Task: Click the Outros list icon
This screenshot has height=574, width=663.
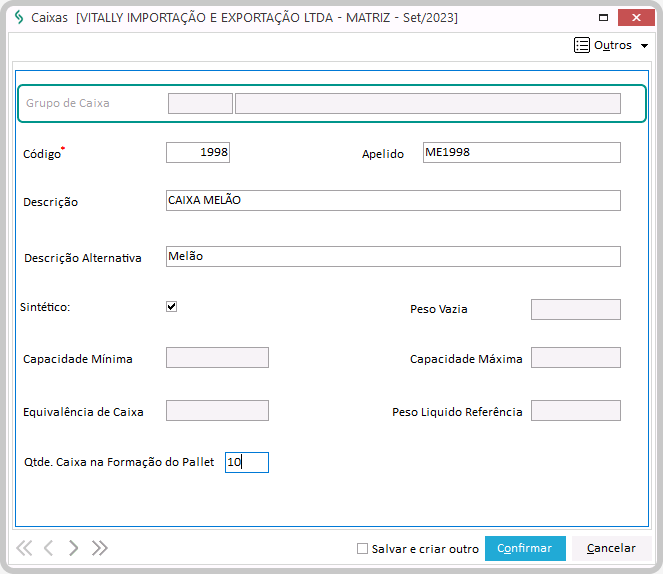Action: click(x=582, y=45)
